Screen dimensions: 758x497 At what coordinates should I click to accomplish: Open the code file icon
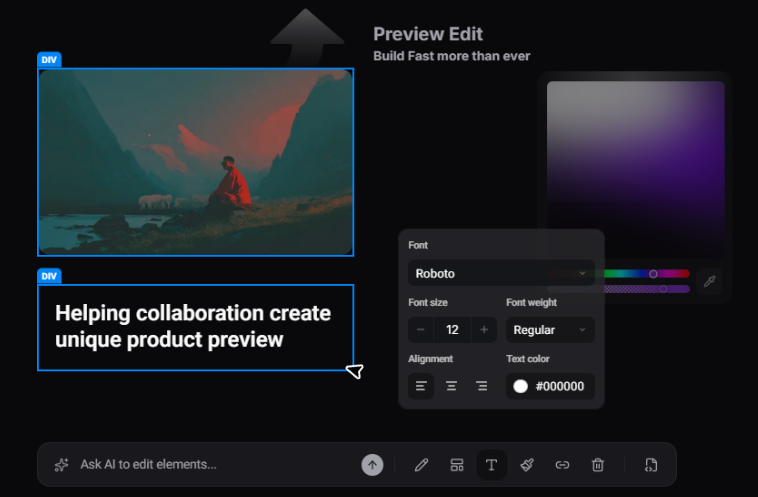tap(651, 465)
